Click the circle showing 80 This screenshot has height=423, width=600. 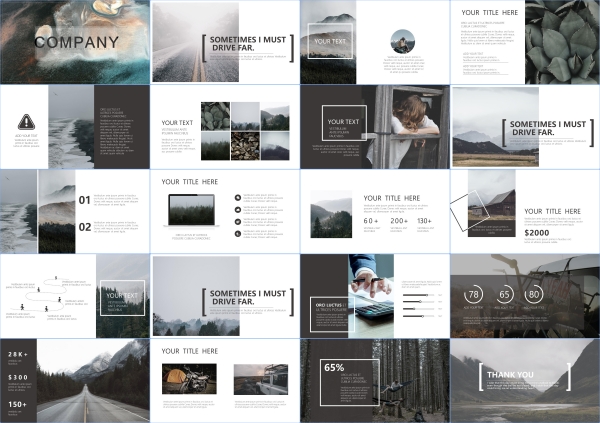pyautogui.click(x=535, y=294)
